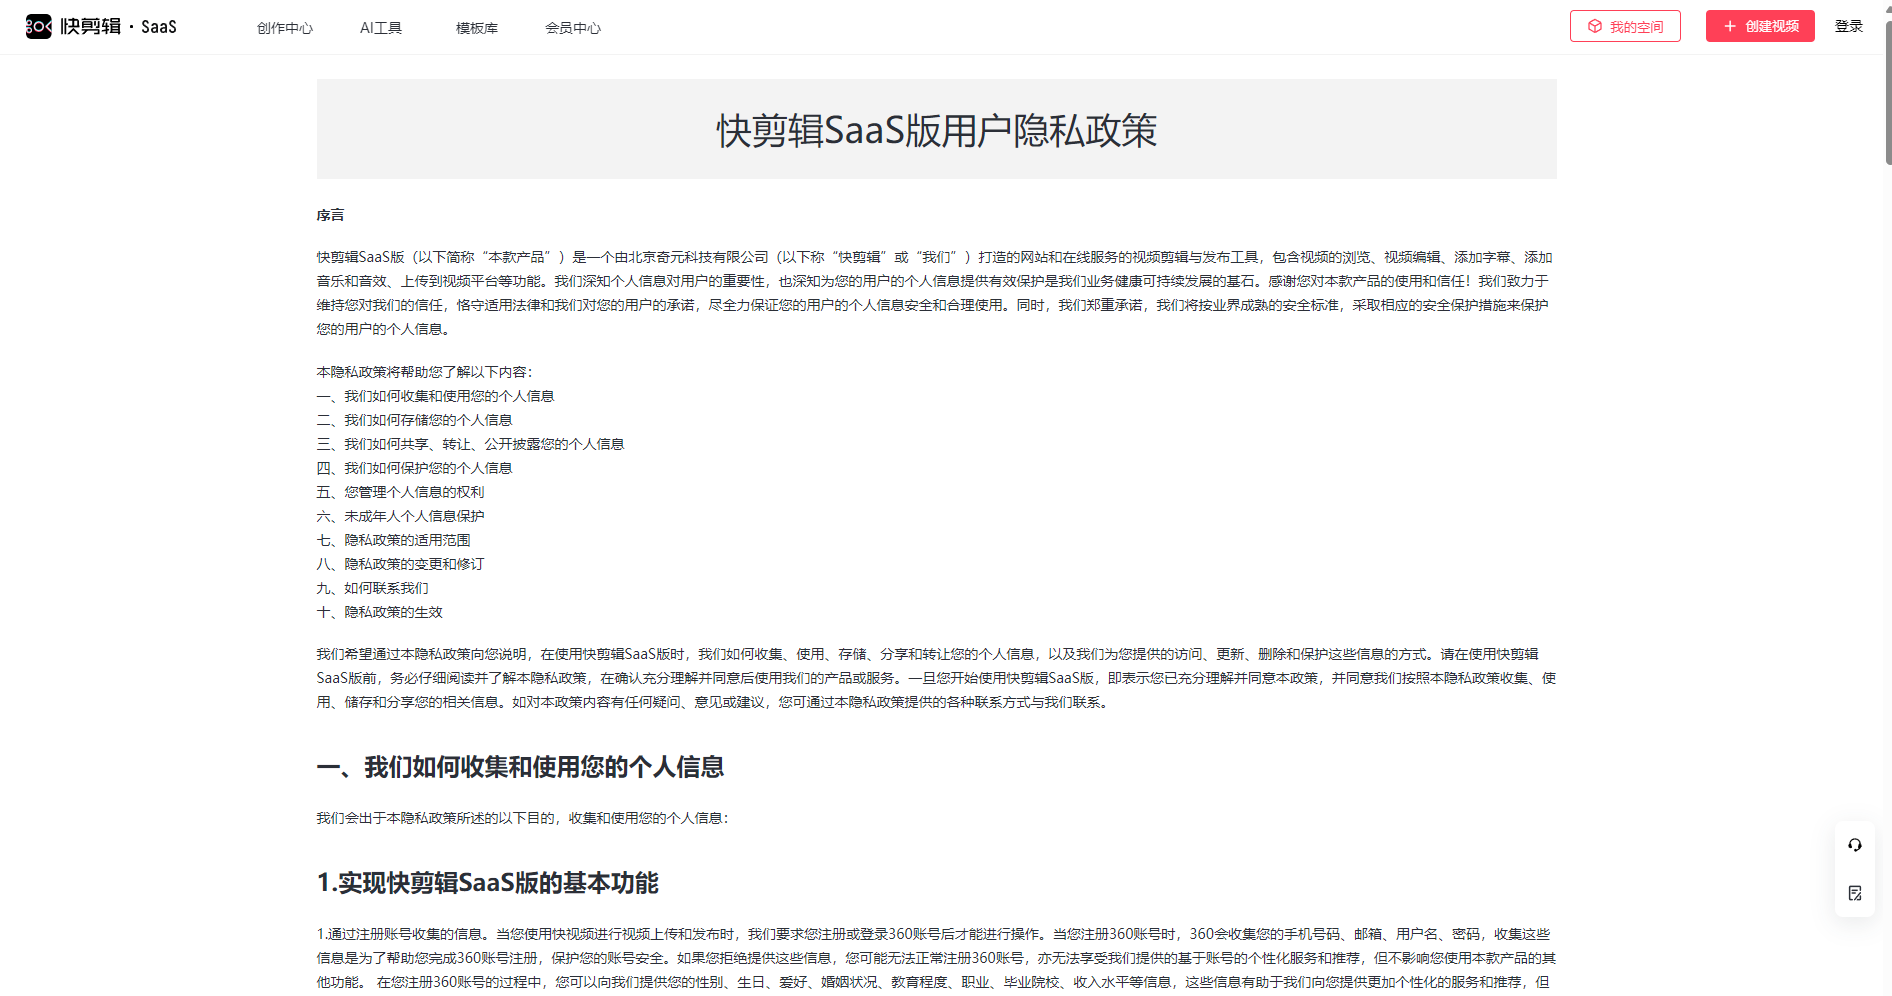Open the AI工具 menu
The height and width of the screenshot is (996, 1892).
pyautogui.click(x=381, y=28)
